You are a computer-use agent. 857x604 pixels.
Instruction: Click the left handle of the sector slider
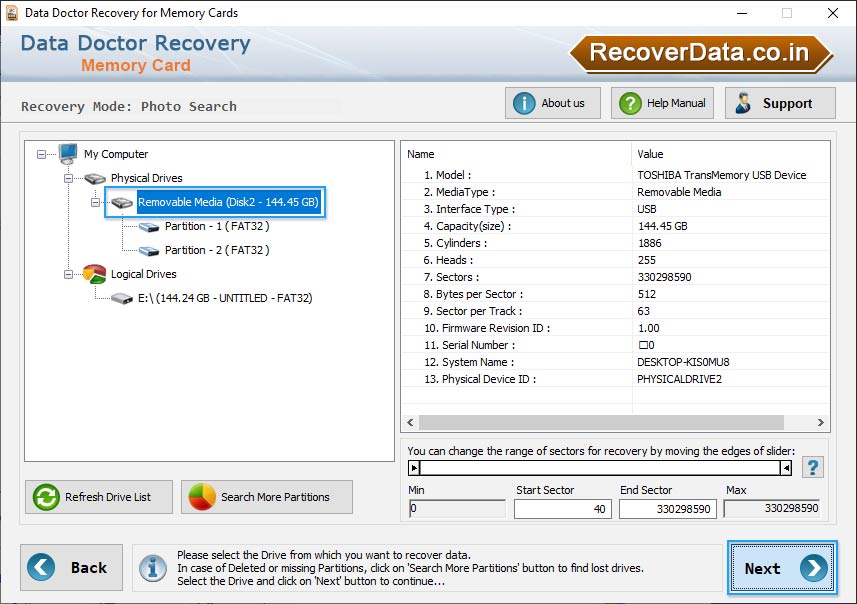pos(414,468)
